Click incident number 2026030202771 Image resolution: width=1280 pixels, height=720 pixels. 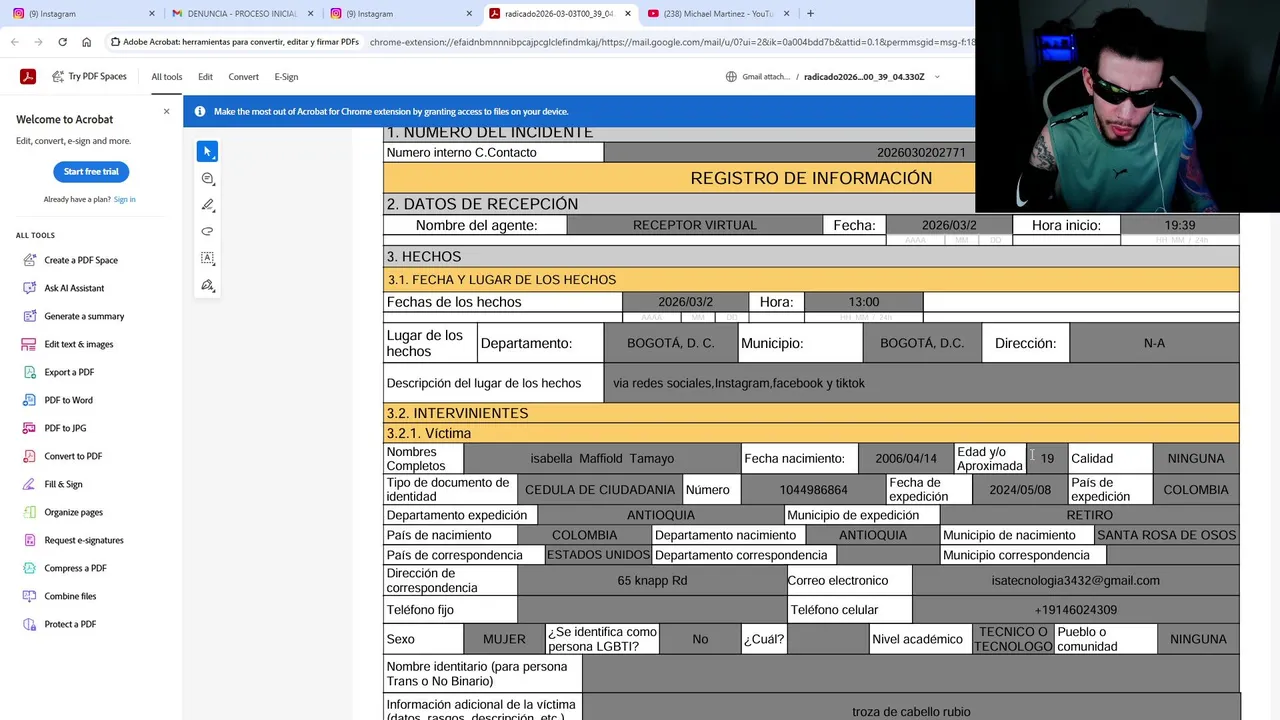921,153
